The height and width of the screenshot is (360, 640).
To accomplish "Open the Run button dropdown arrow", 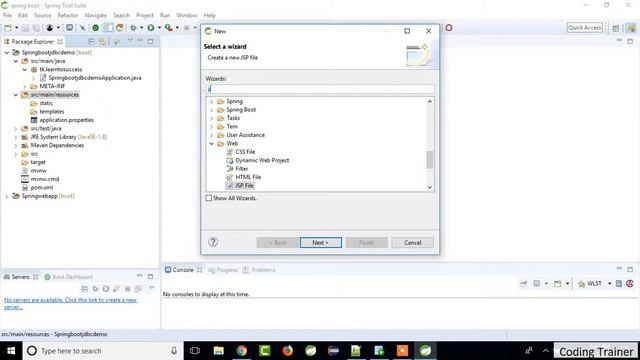I will (x=159, y=28).
